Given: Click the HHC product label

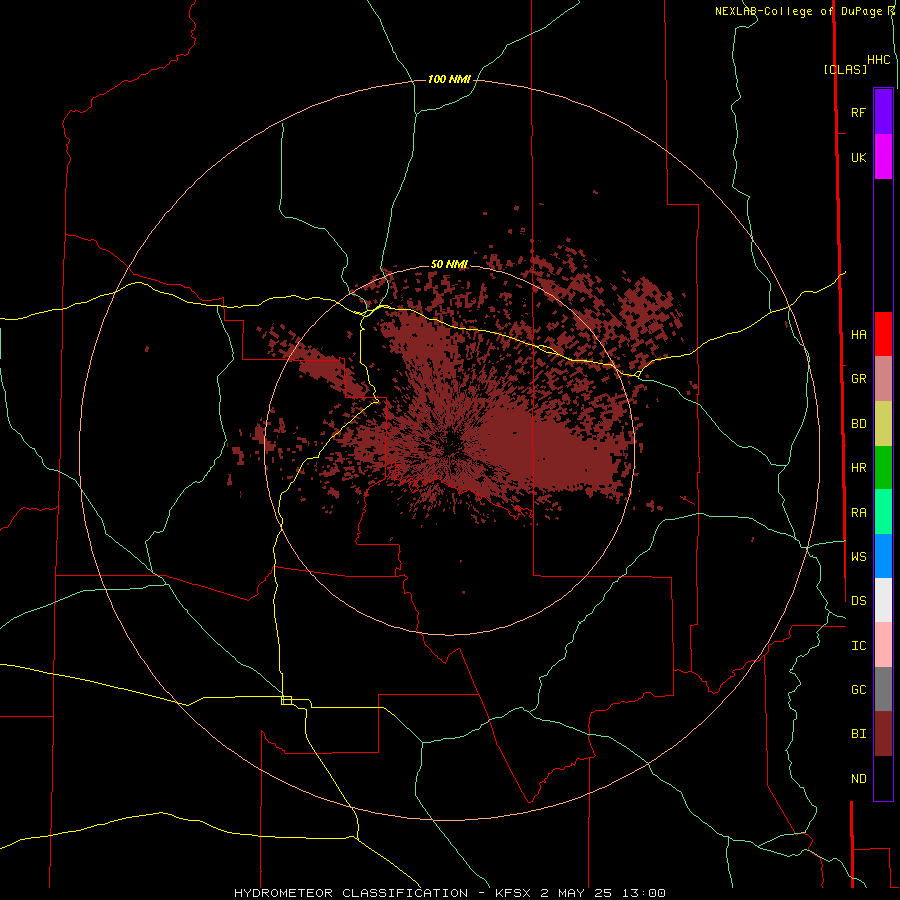Looking at the screenshot, I should tap(878, 60).
